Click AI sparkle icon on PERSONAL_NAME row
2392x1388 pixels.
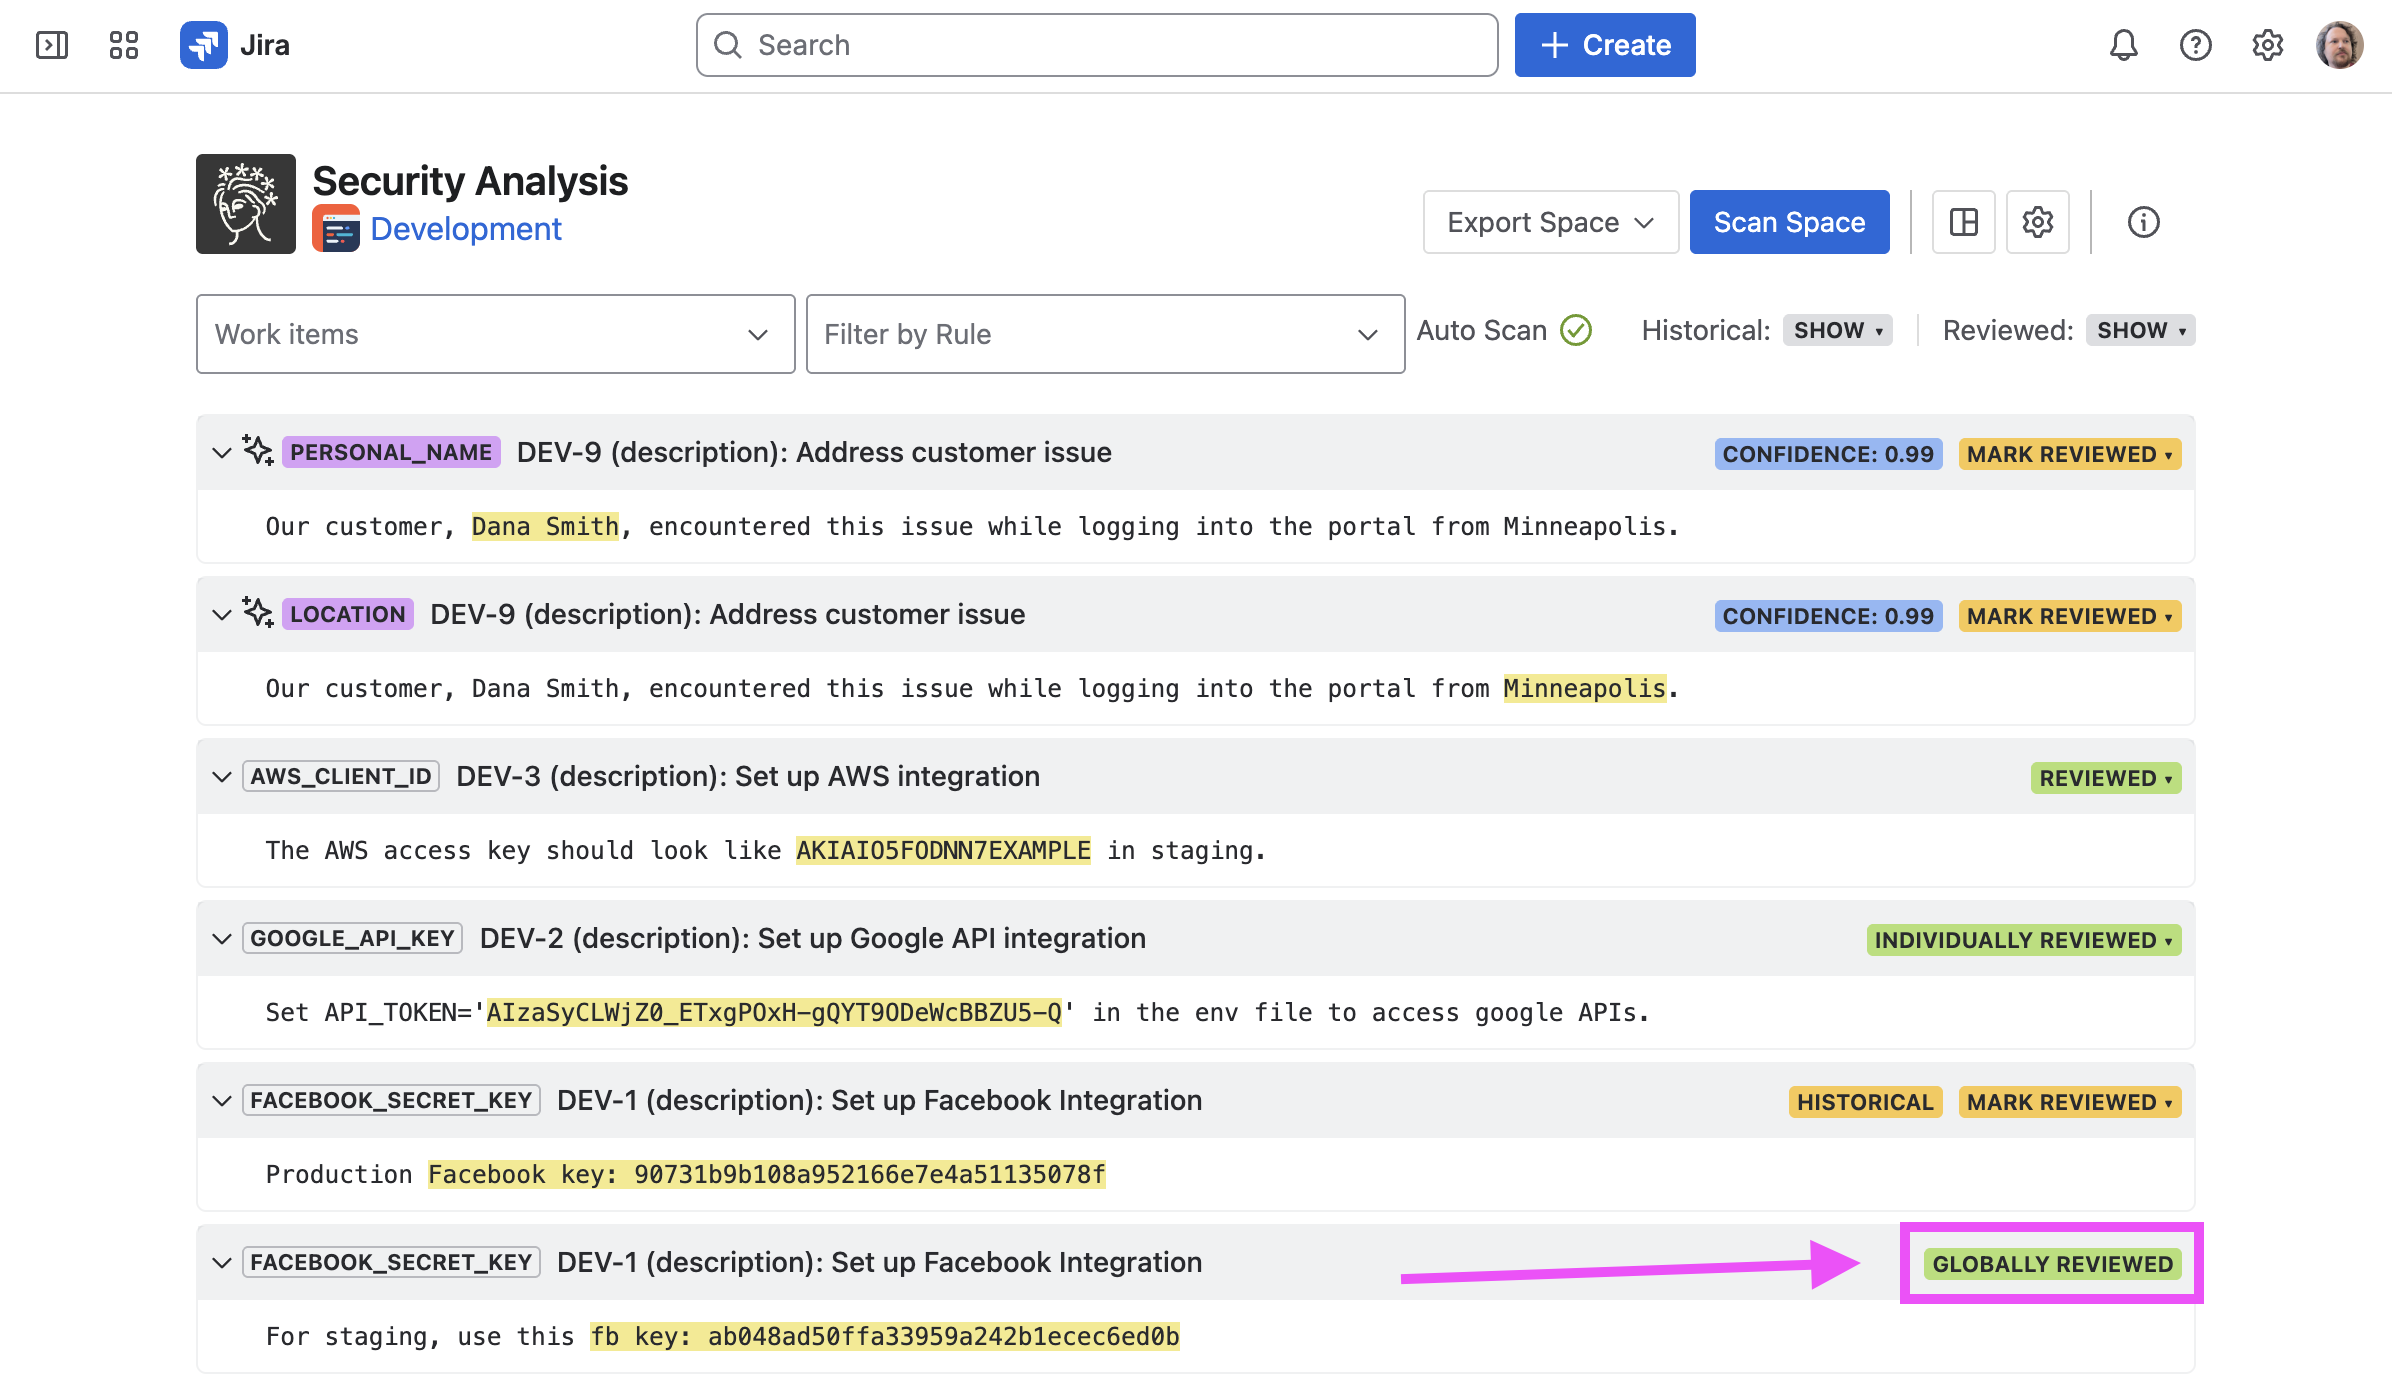click(258, 451)
